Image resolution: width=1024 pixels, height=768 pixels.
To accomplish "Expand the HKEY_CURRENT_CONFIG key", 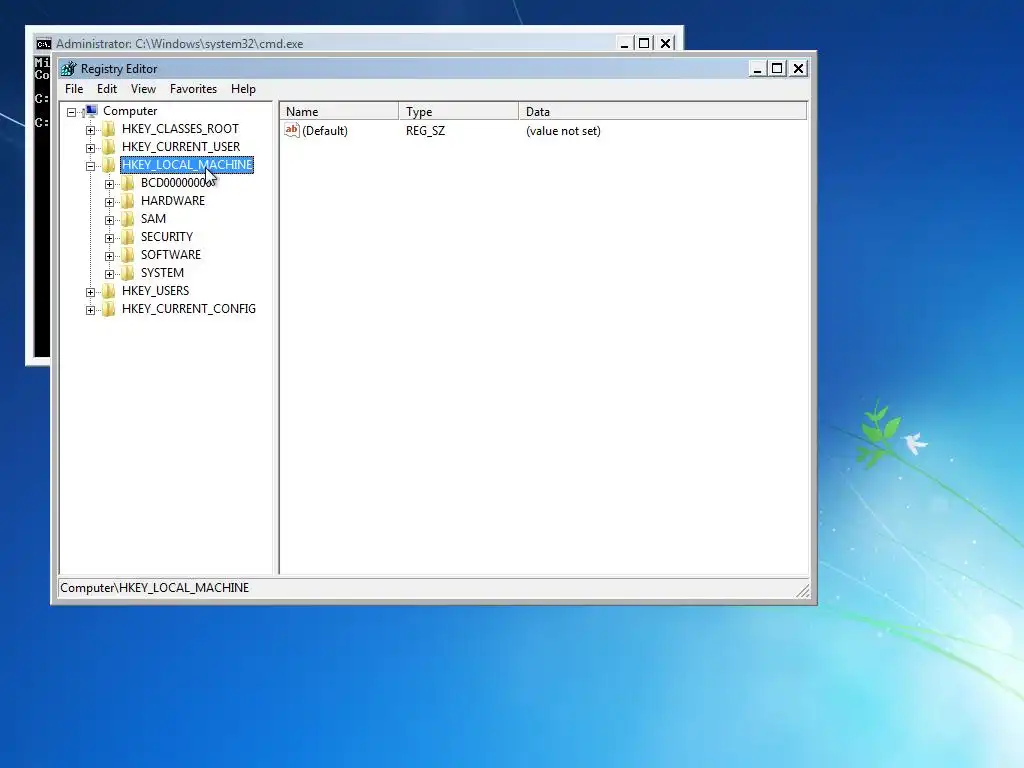I will (91, 310).
